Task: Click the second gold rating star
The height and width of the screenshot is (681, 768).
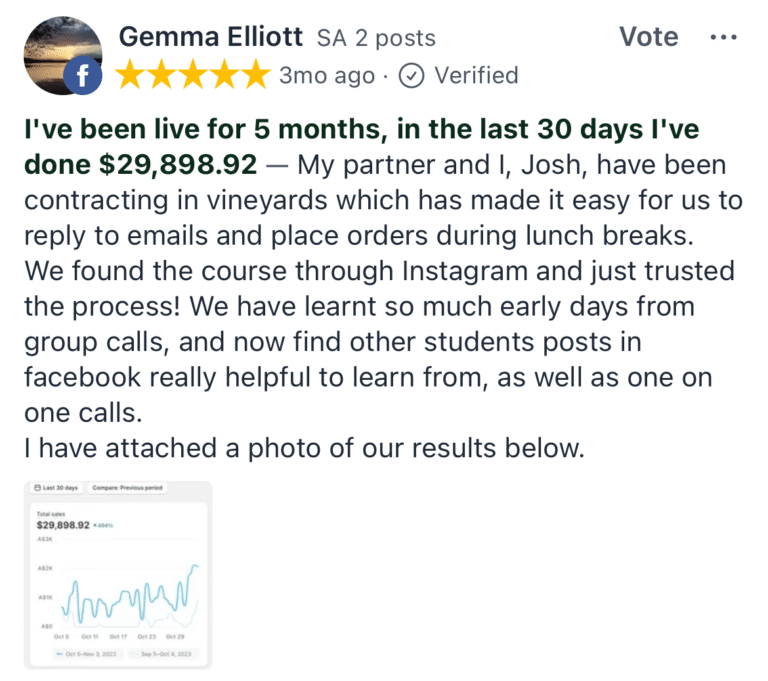Action: [162, 74]
